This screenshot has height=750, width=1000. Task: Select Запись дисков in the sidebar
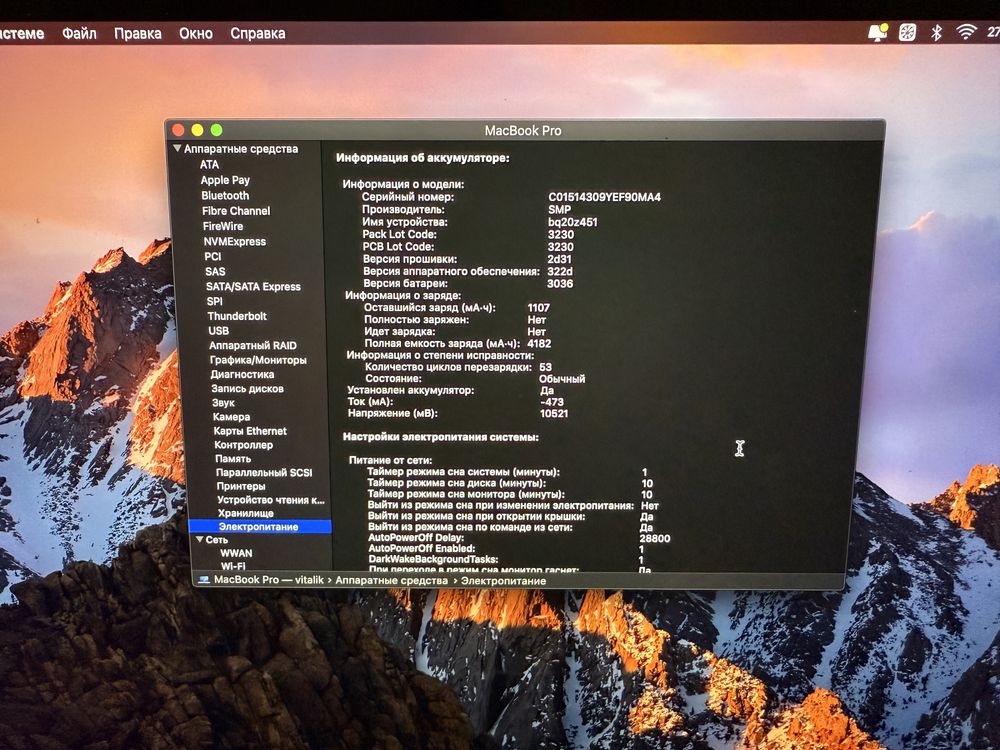tap(247, 388)
